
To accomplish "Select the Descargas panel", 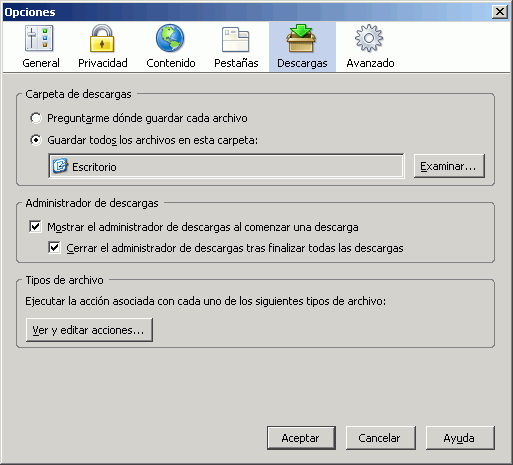I will tap(302, 46).
